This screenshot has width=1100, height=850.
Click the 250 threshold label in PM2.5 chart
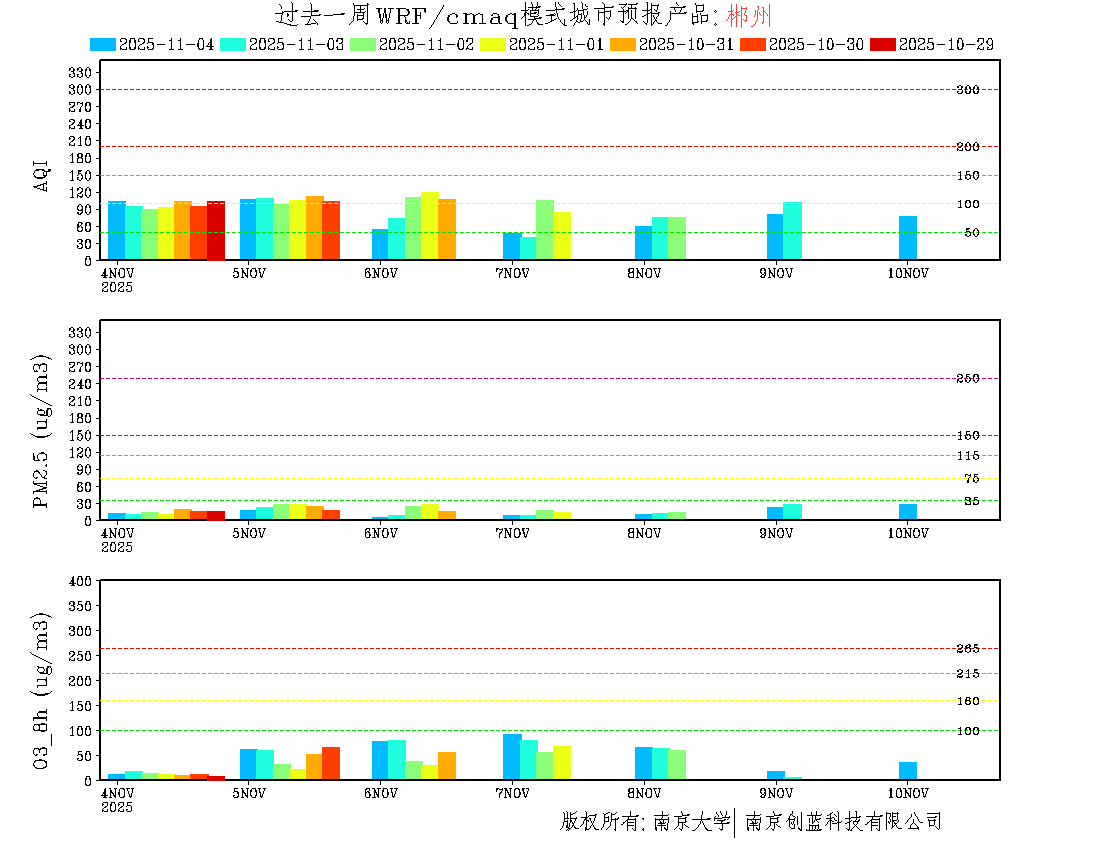coord(967,378)
